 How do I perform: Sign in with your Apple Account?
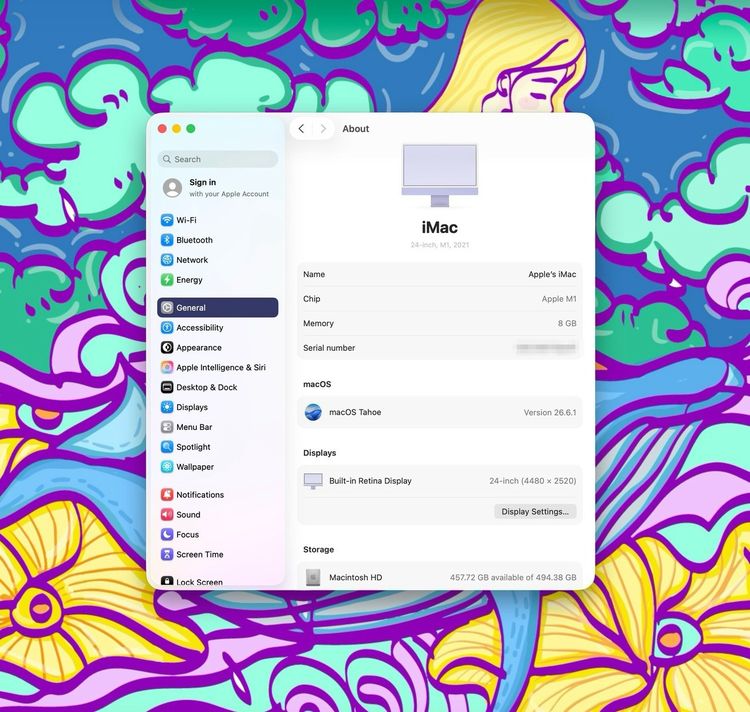218,187
